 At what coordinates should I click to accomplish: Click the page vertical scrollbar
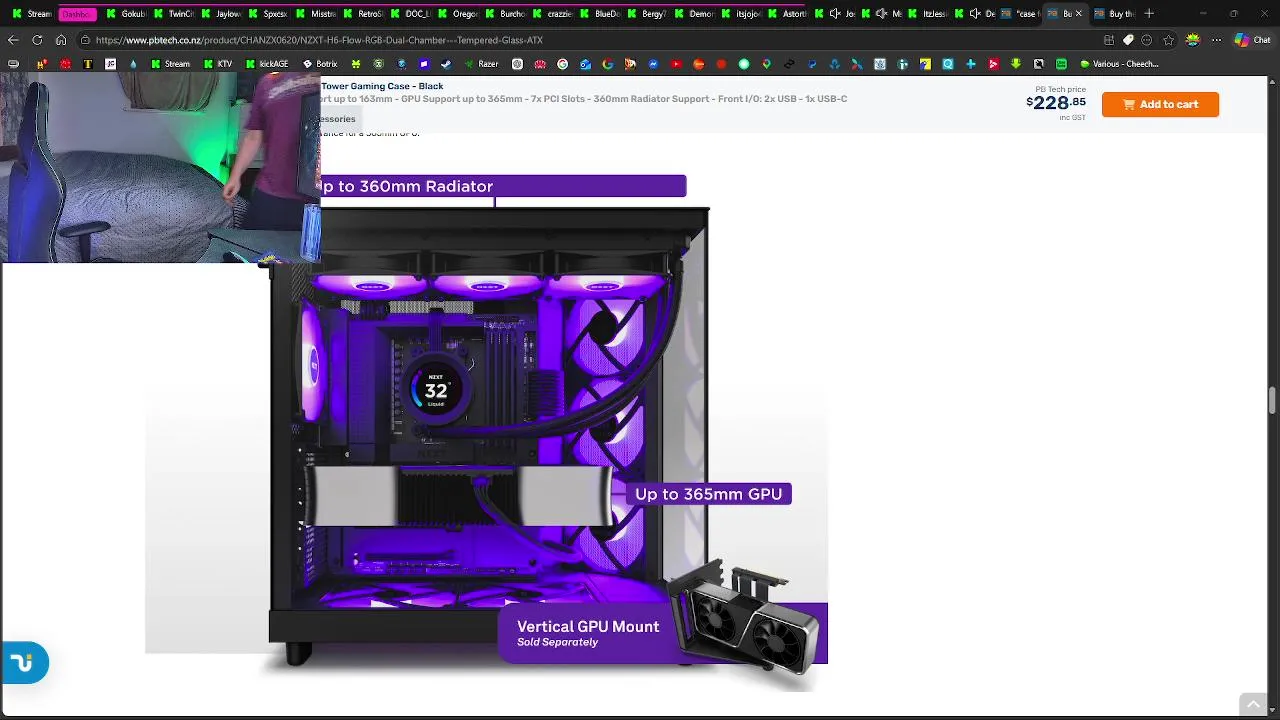point(1272,398)
